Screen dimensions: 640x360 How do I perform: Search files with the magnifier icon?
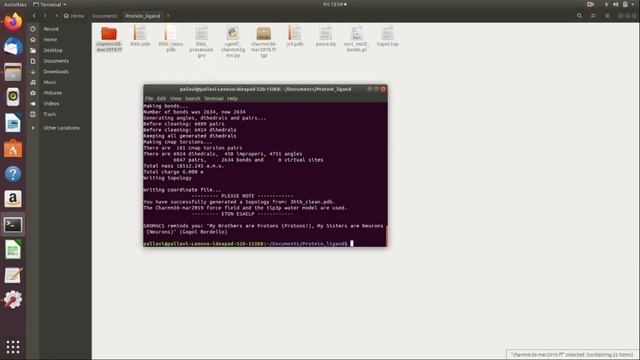coord(579,16)
